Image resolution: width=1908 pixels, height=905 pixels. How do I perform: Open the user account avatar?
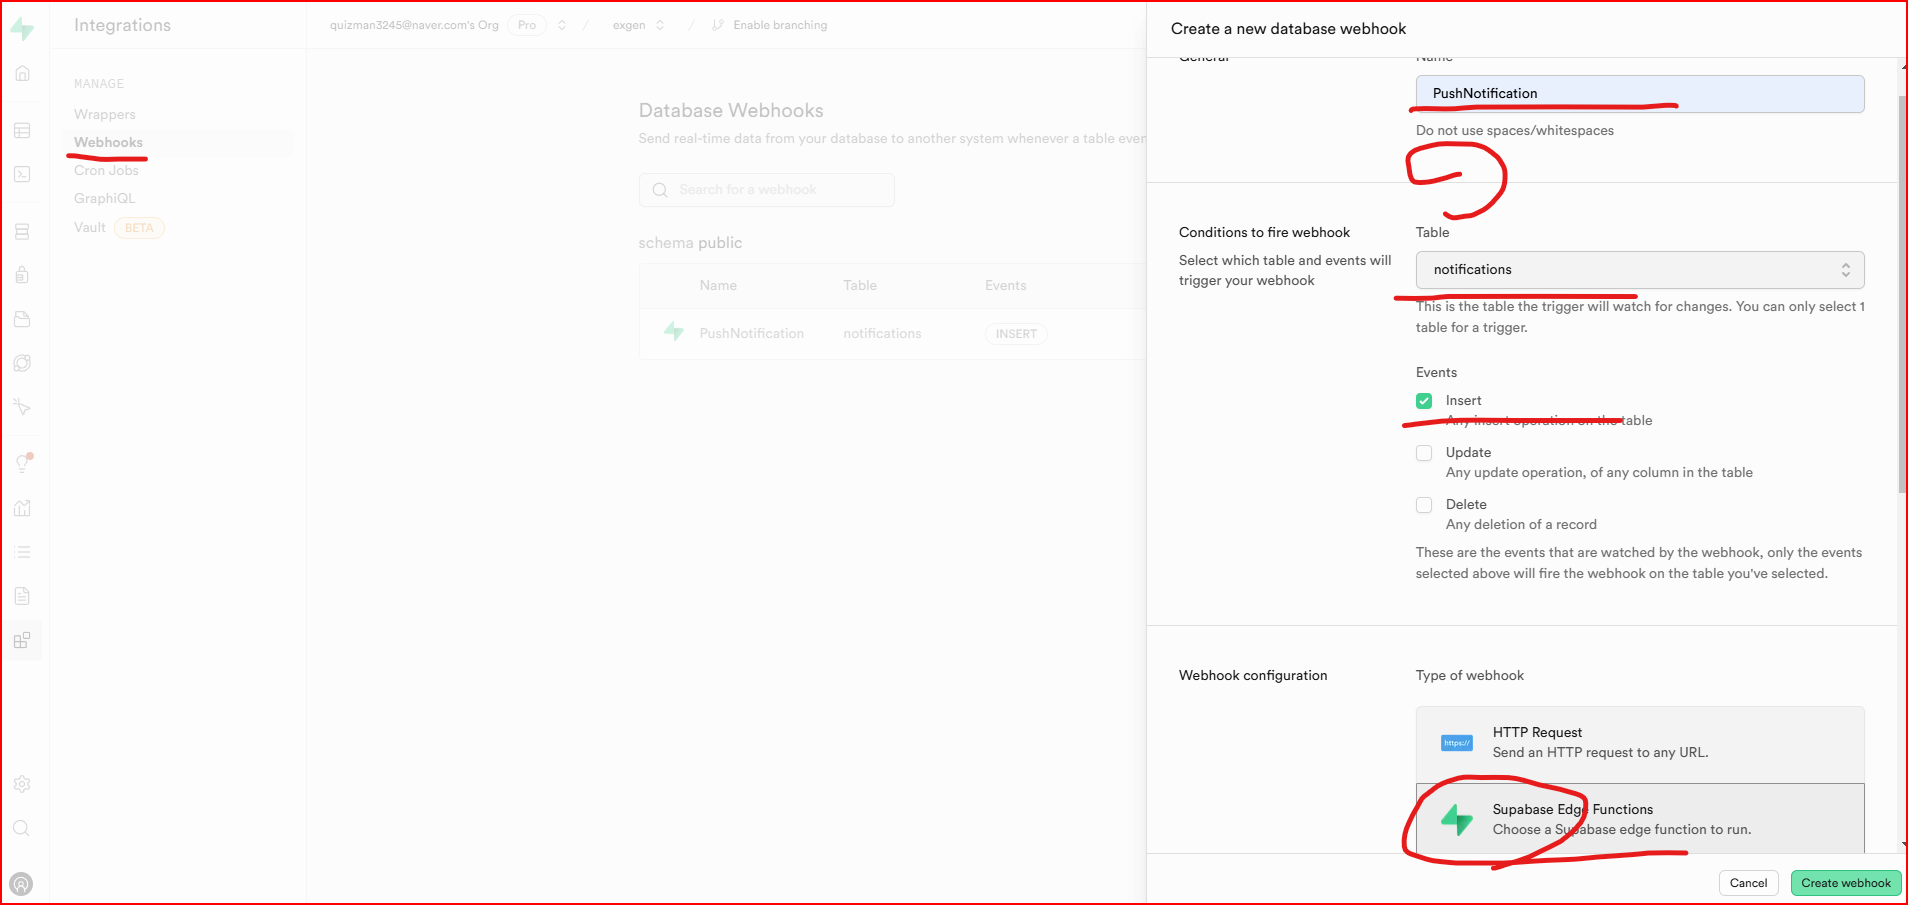click(21, 884)
